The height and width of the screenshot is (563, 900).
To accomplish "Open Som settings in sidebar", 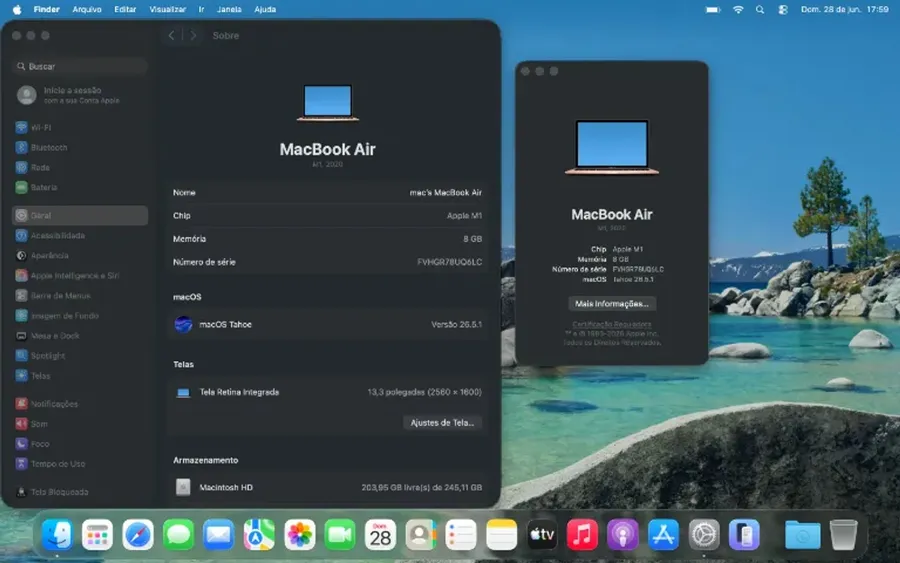I will [x=80, y=424].
